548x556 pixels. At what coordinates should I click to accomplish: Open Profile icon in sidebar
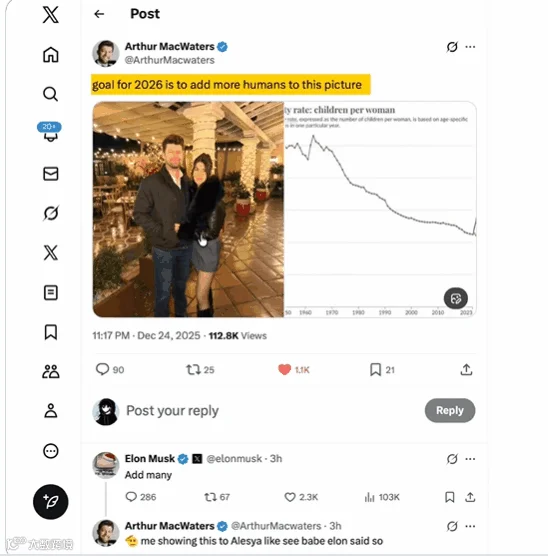(x=51, y=411)
